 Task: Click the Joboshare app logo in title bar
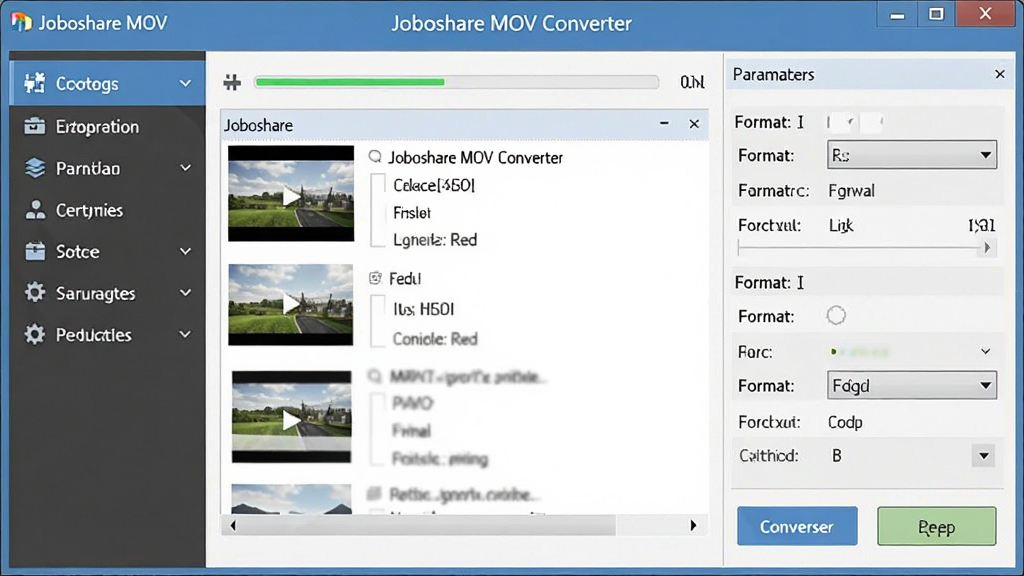pos(22,22)
